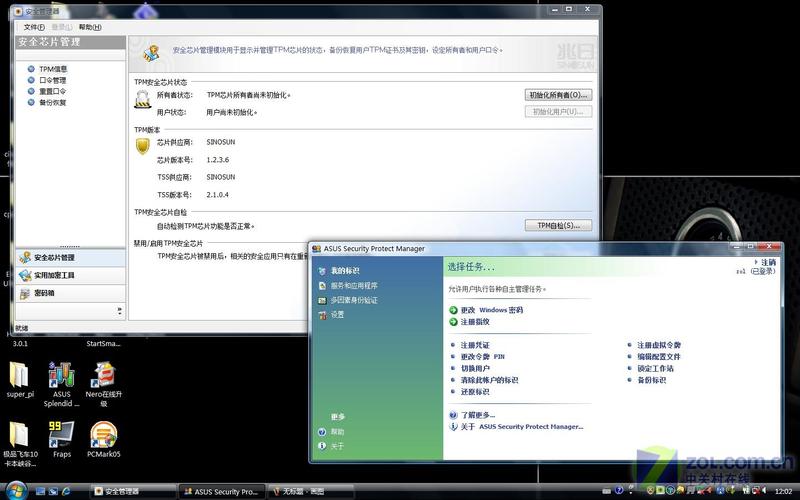The image size is (800, 500).
Task: Expand the sidebar overflow chevron below 密码箱
Action: 119,310
